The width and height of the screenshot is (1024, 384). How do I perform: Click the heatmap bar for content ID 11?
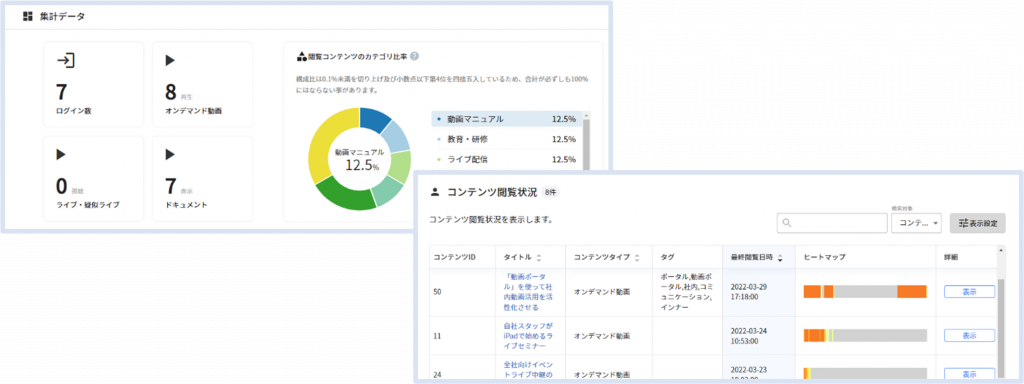click(x=865, y=336)
